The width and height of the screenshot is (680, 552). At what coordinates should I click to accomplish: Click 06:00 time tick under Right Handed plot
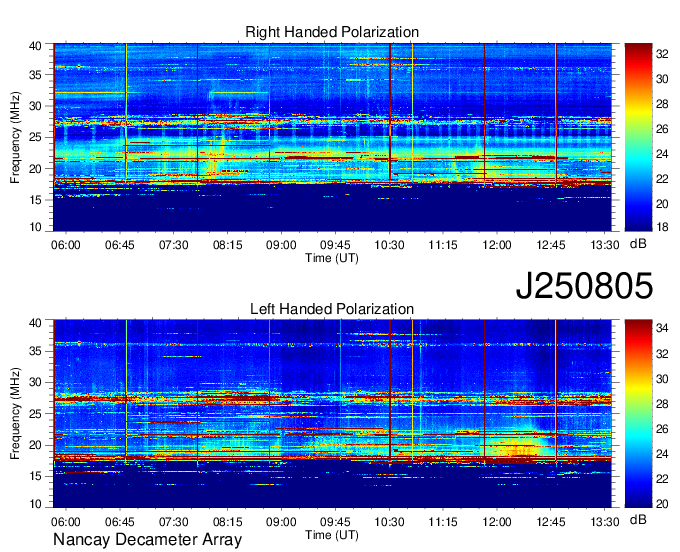pyautogui.click(x=65, y=245)
